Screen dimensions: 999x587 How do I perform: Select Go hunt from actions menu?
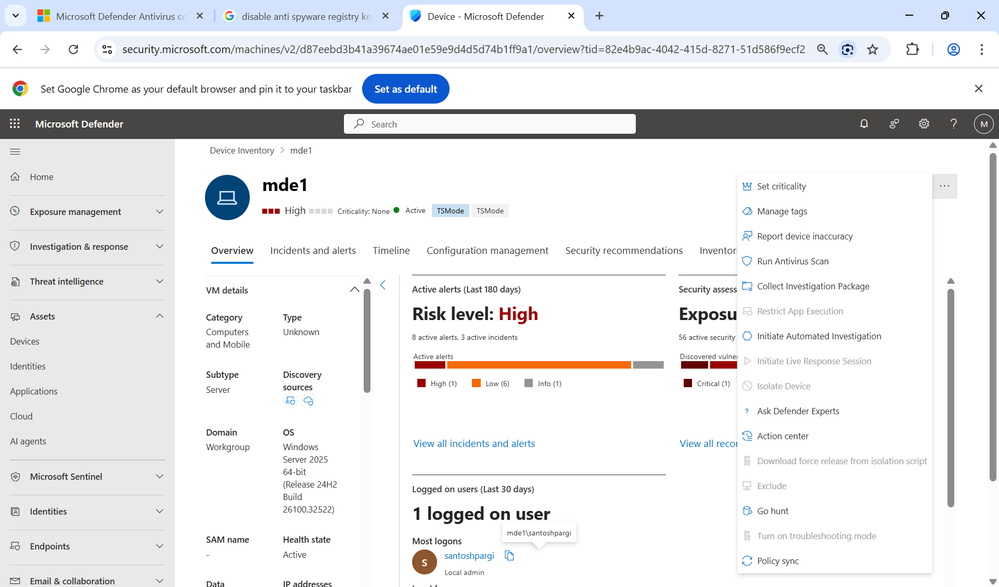coord(775,510)
